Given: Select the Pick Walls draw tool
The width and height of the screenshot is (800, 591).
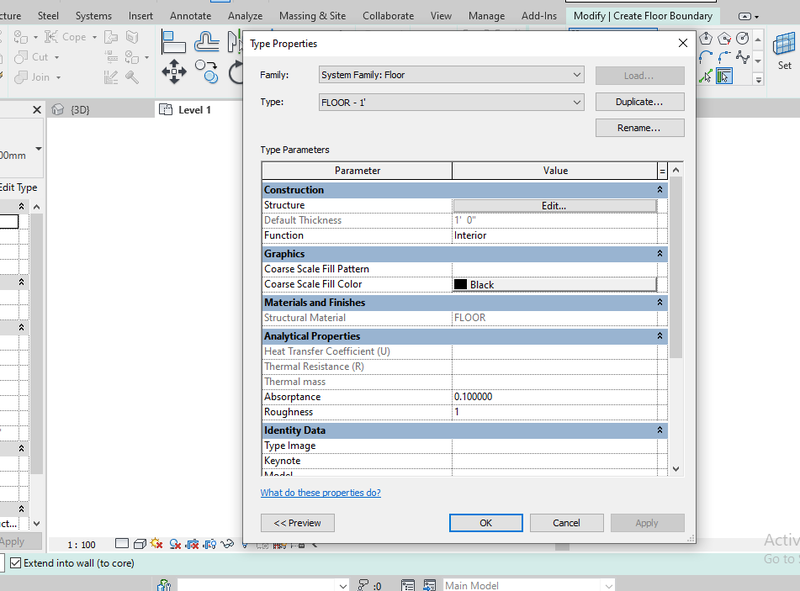Looking at the screenshot, I should pos(724,77).
